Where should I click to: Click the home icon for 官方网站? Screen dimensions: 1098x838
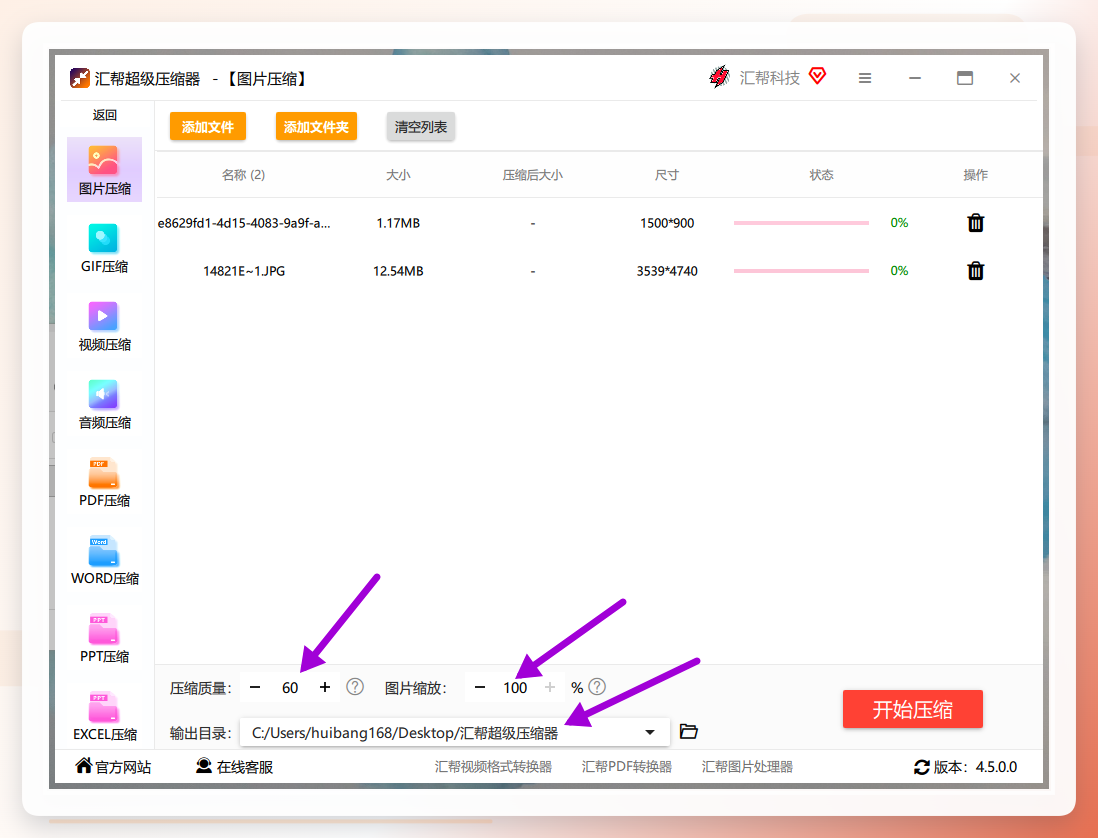click(84, 765)
